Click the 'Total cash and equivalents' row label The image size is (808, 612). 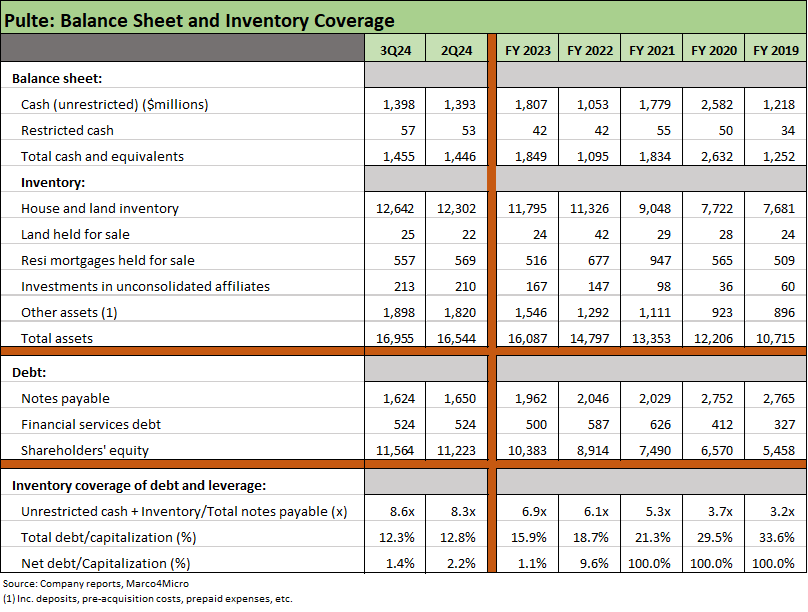tap(102, 157)
